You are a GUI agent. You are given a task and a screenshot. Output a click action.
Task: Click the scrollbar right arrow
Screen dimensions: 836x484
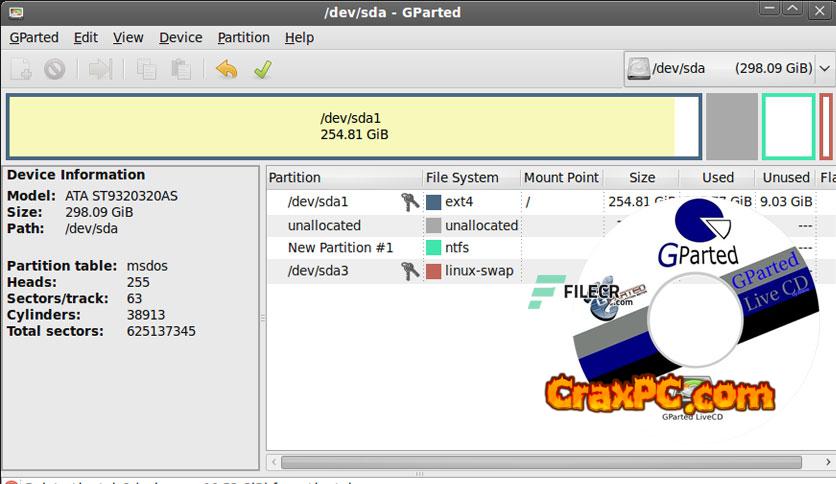827,462
